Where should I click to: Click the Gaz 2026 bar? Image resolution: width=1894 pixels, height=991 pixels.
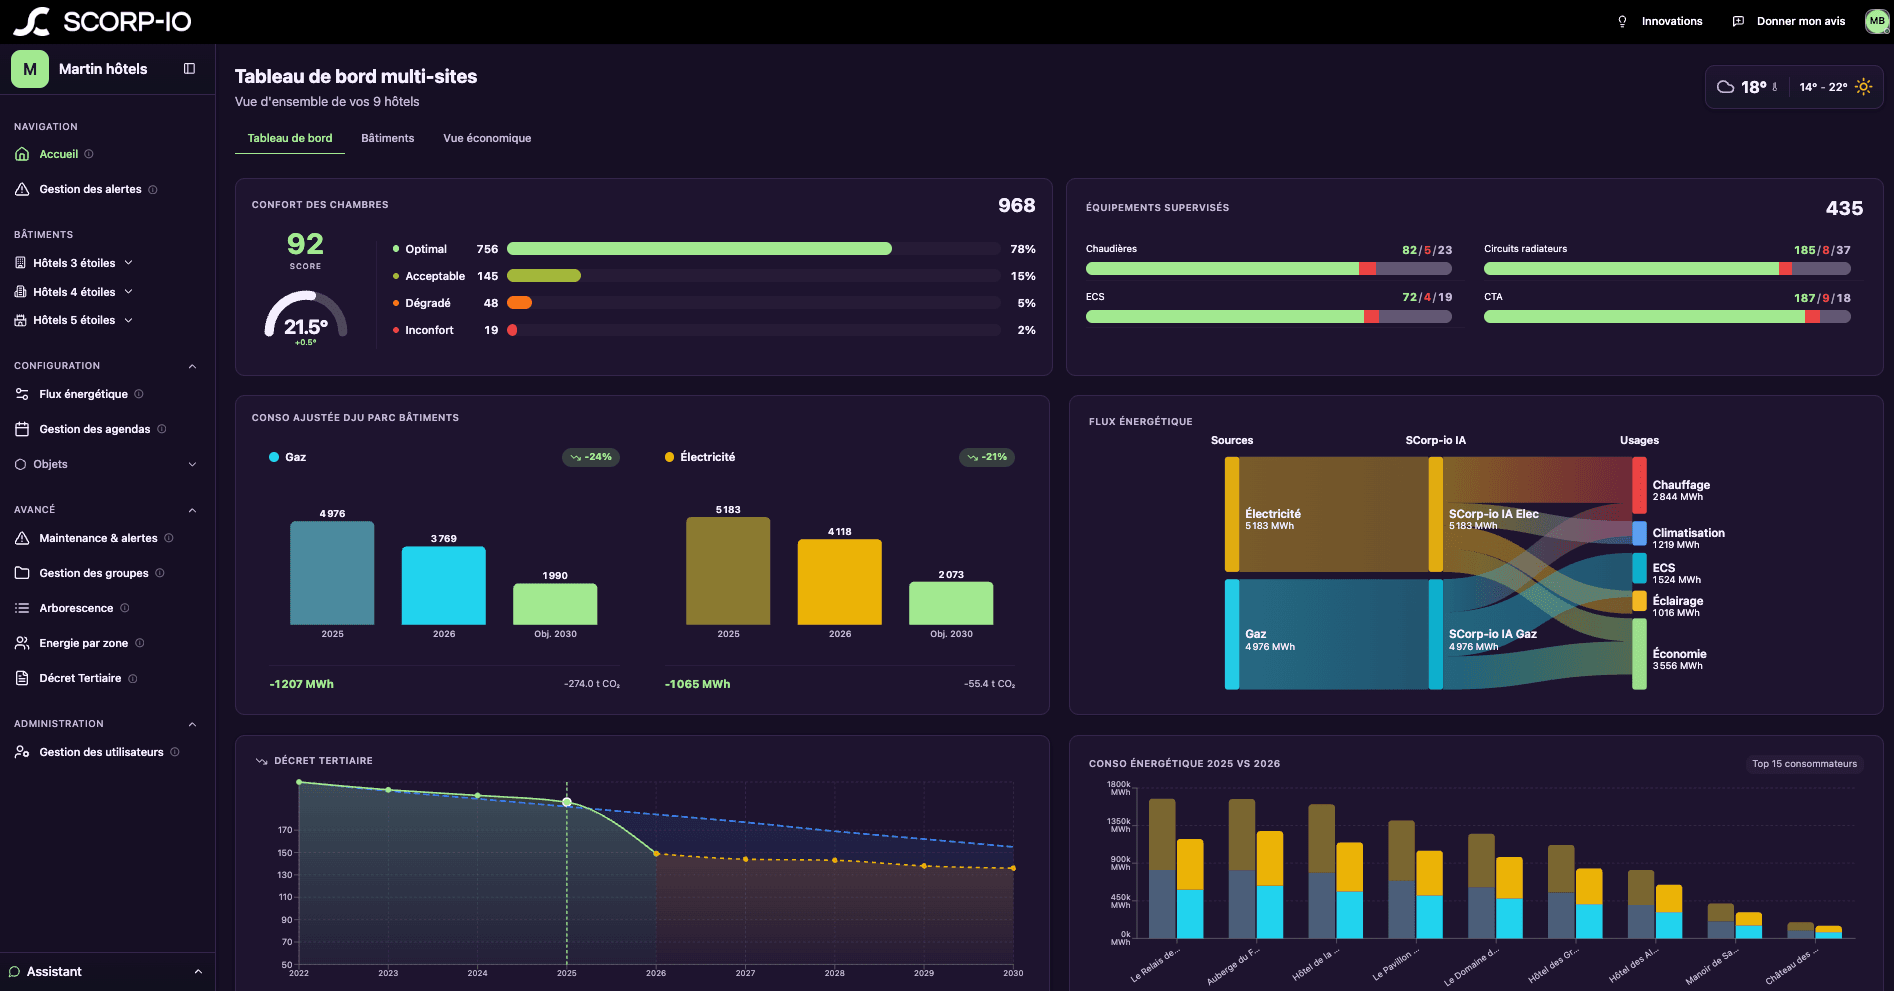444,585
